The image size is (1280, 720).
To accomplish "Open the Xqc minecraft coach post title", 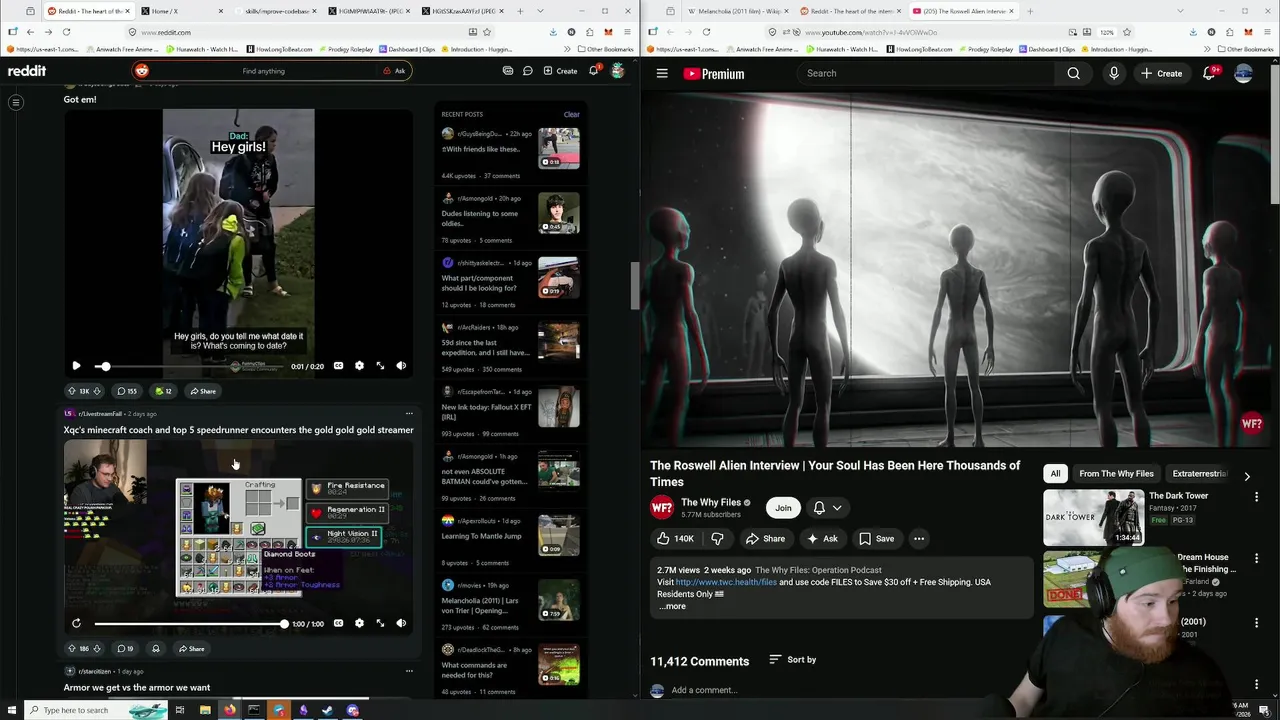I will (x=238, y=430).
